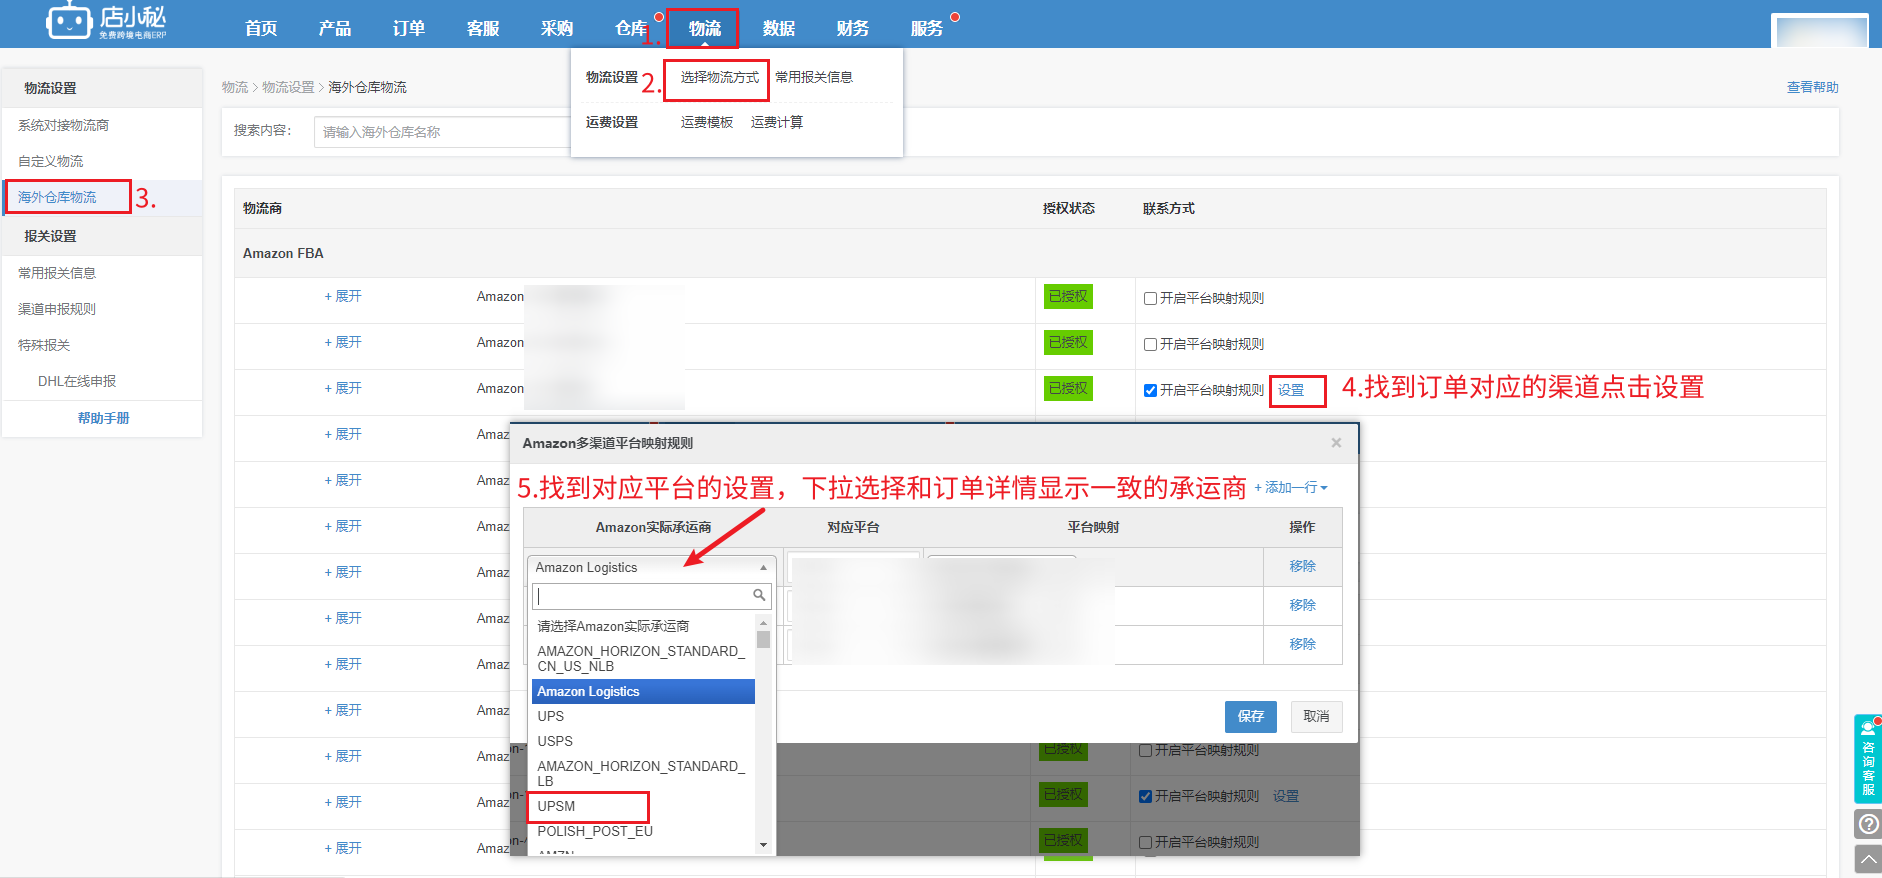Enable 开启平台映射规则 for second Amazon row
1882x878 pixels.
tap(1150, 344)
